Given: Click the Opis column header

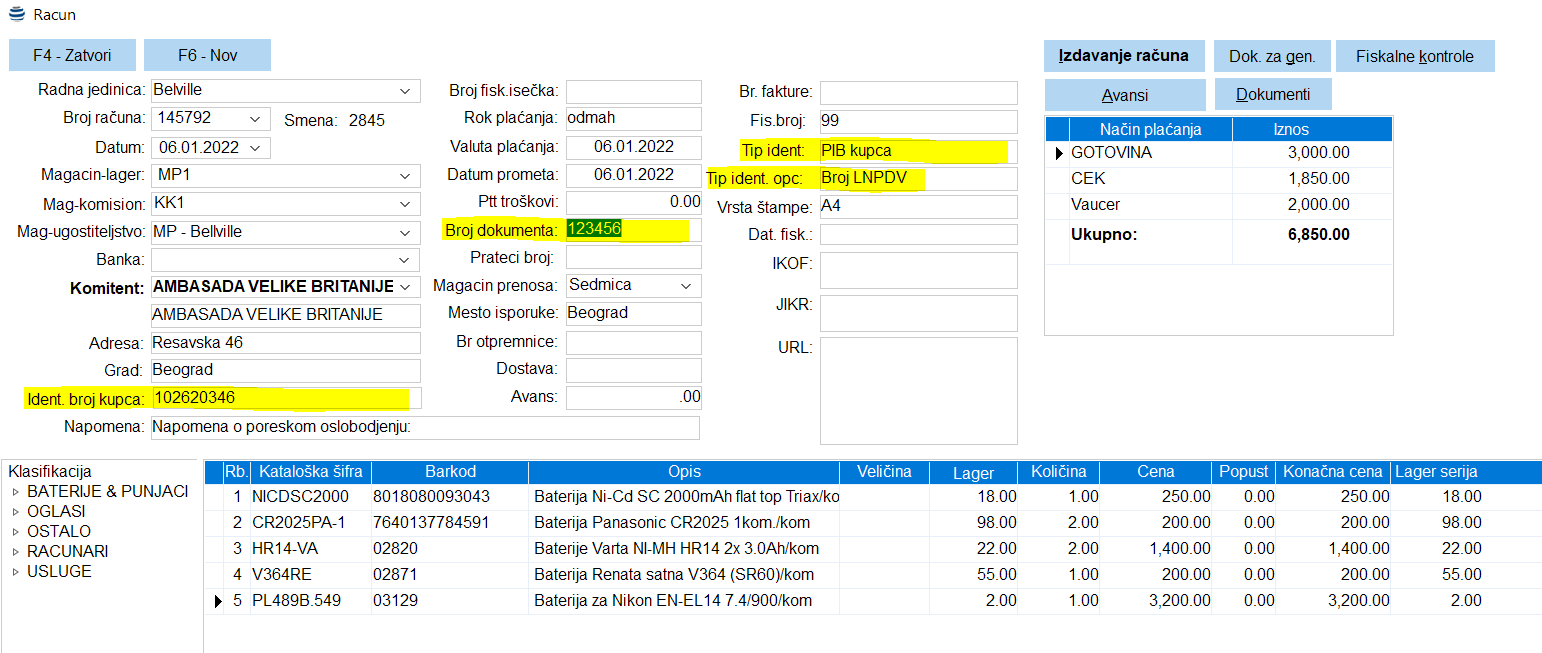Looking at the screenshot, I should click(684, 472).
